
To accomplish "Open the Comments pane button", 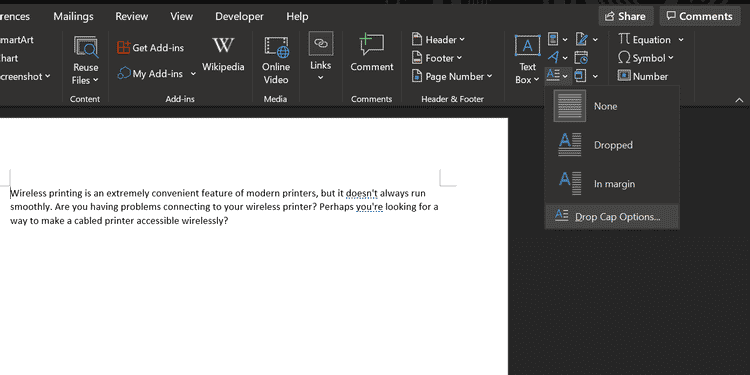I will 699,16.
